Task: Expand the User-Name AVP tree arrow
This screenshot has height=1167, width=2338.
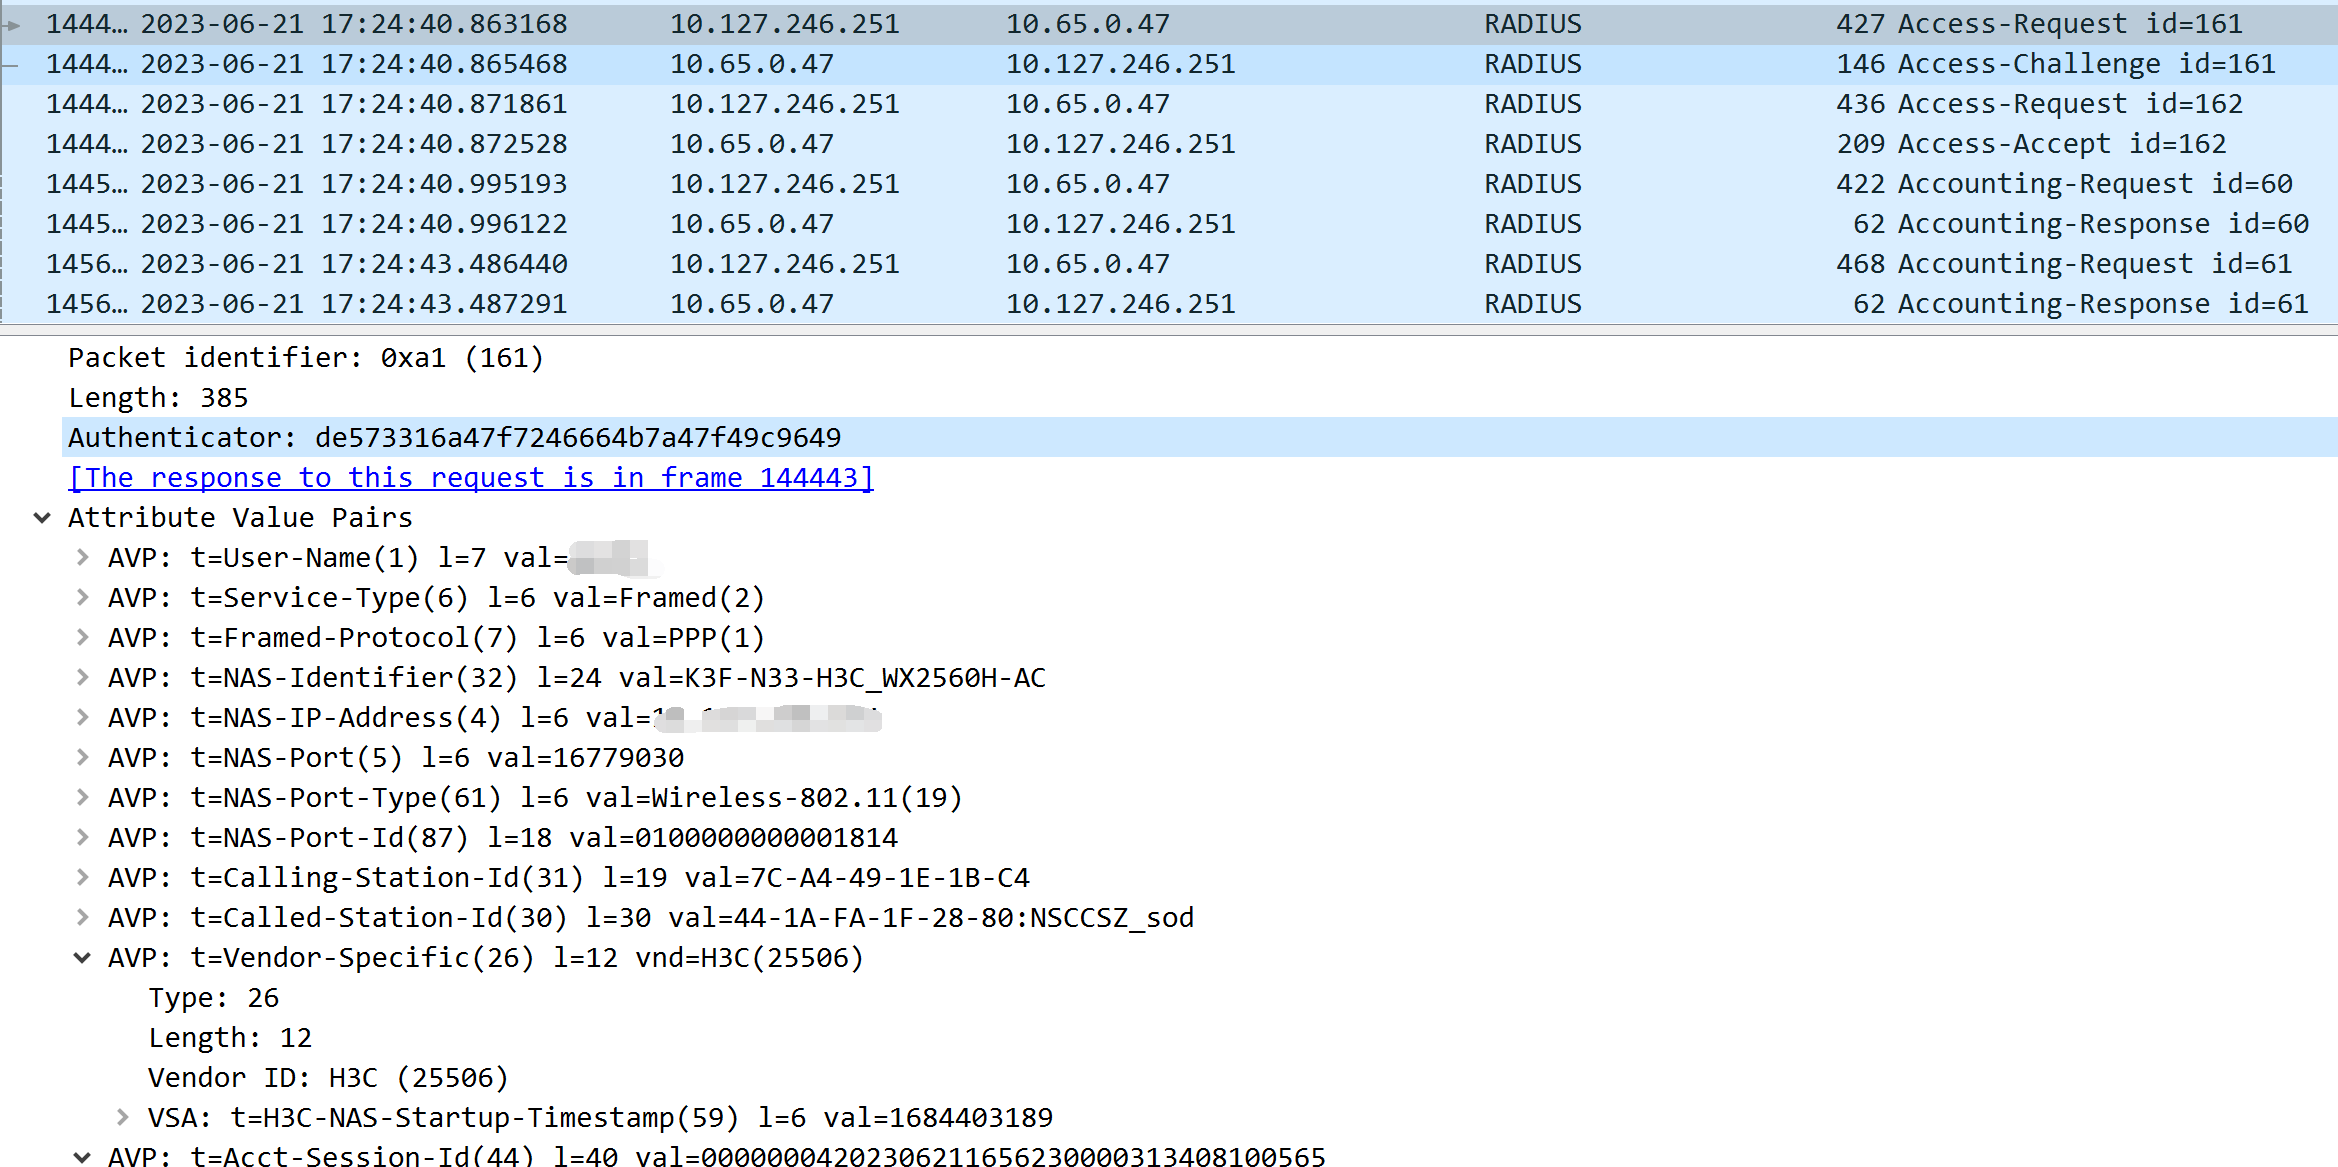Action: (83, 557)
